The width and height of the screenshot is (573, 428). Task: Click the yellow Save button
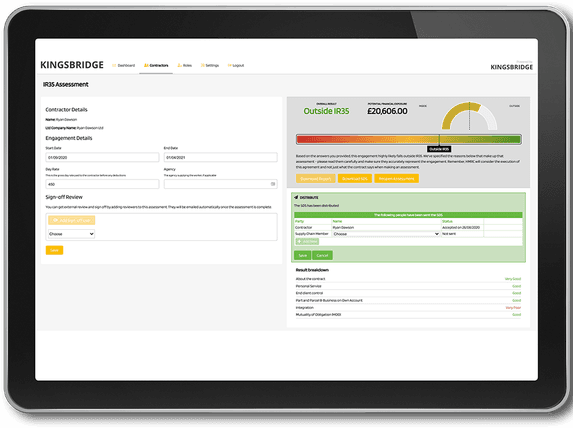(54, 250)
